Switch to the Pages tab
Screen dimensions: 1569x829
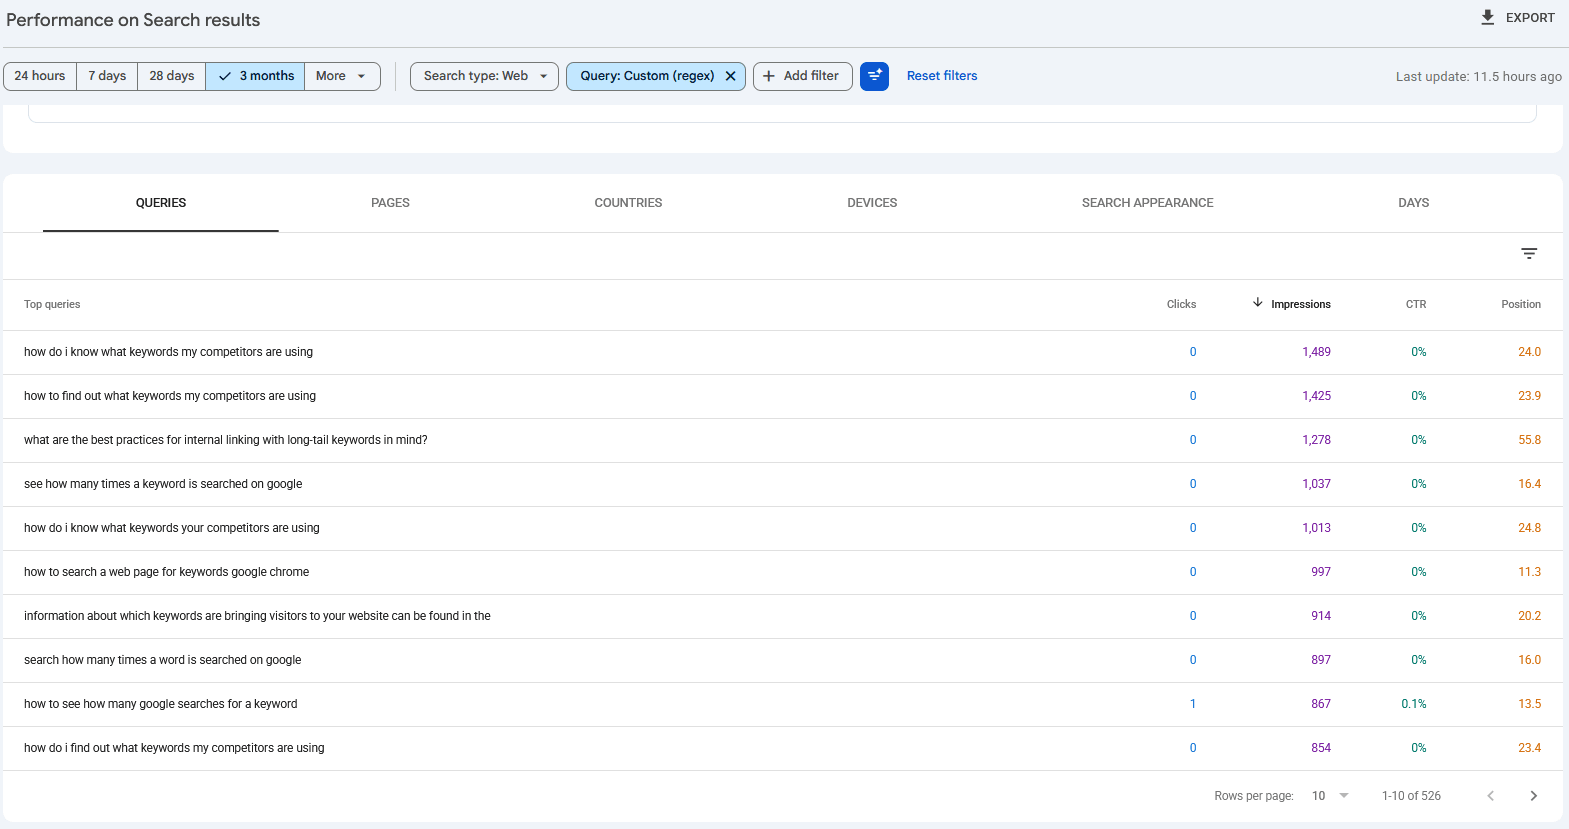point(390,203)
